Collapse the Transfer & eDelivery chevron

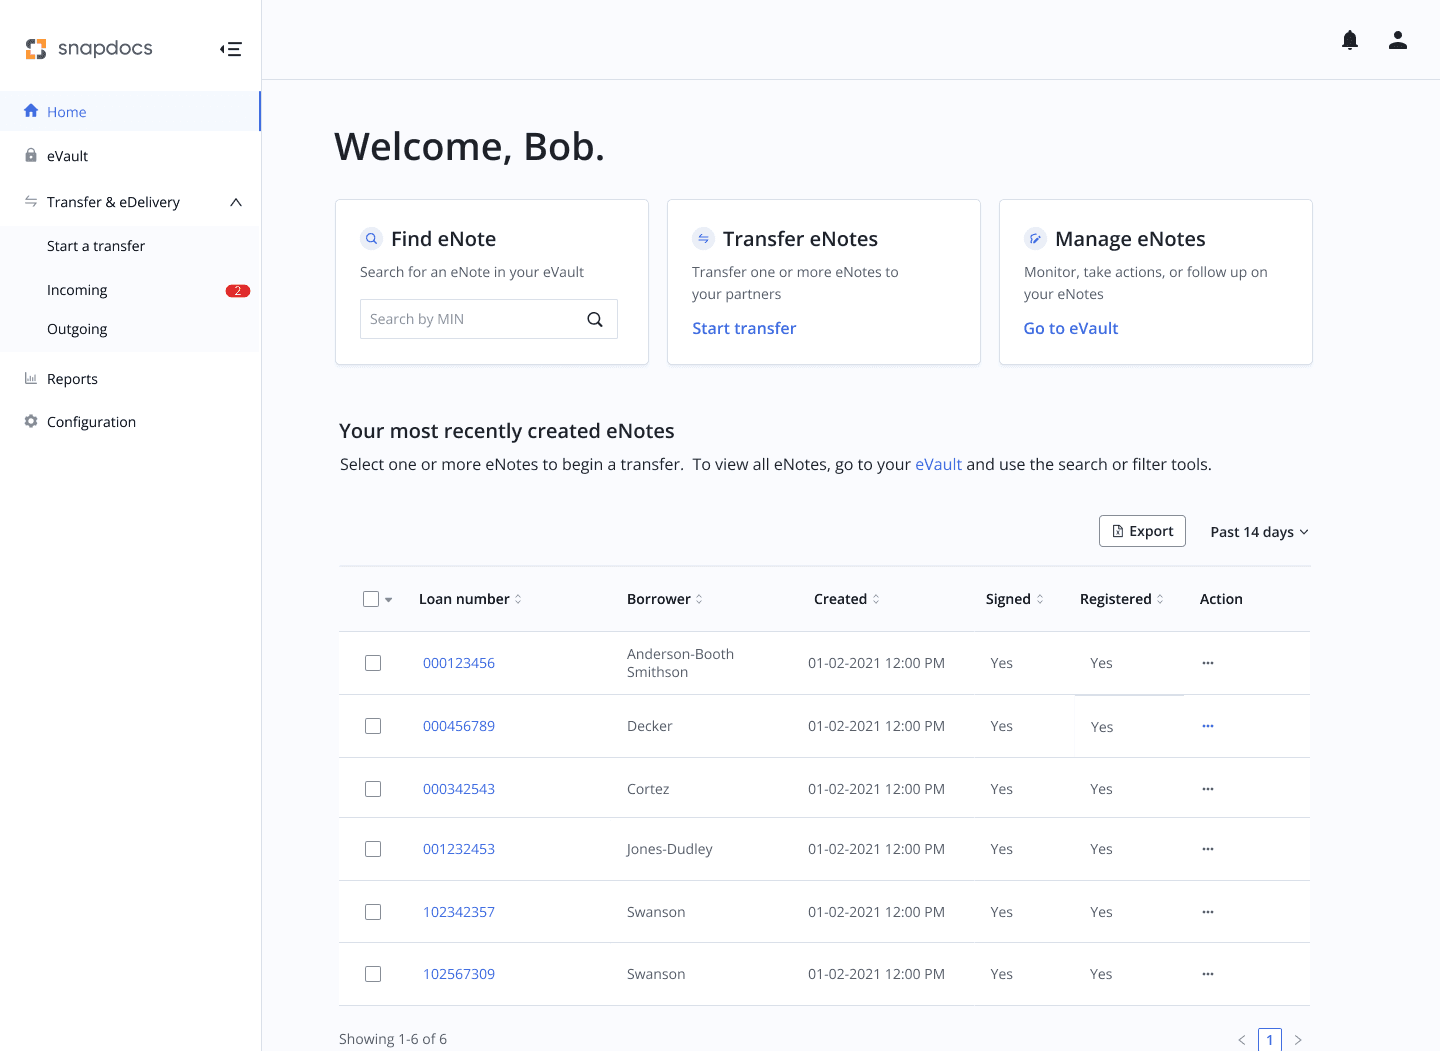point(236,202)
